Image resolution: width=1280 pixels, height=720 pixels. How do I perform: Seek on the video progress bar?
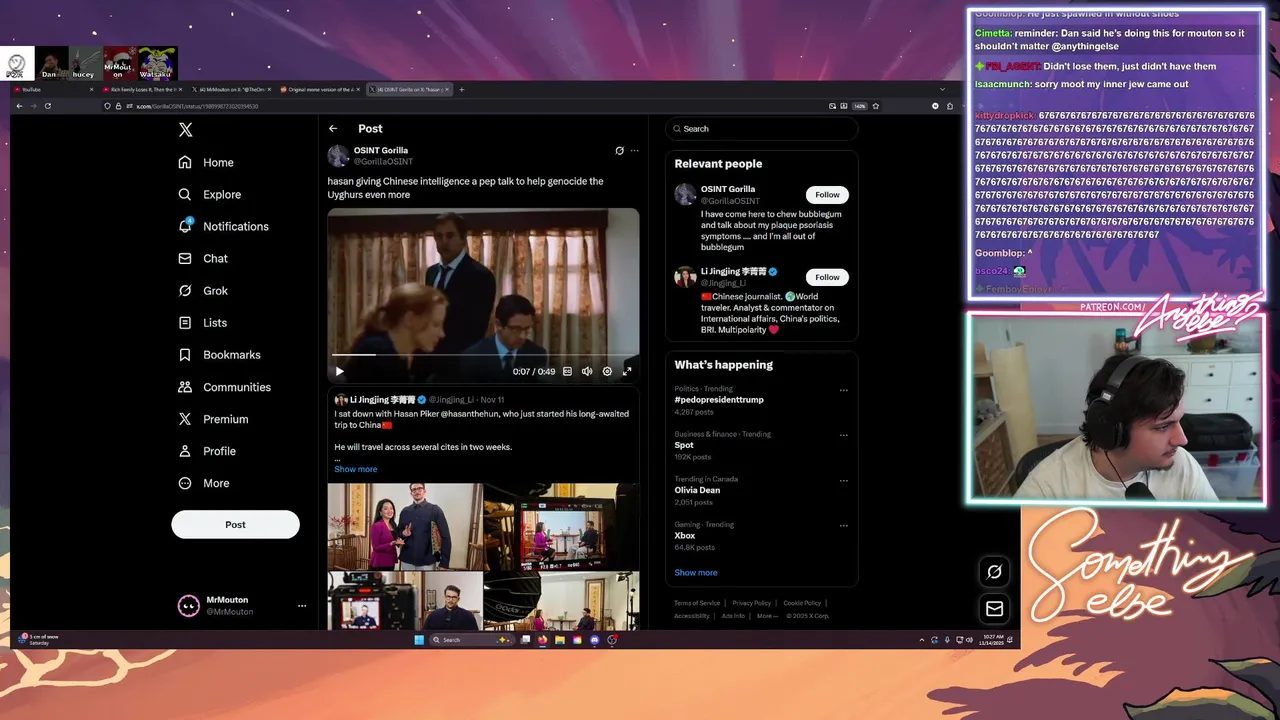click(483, 355)
